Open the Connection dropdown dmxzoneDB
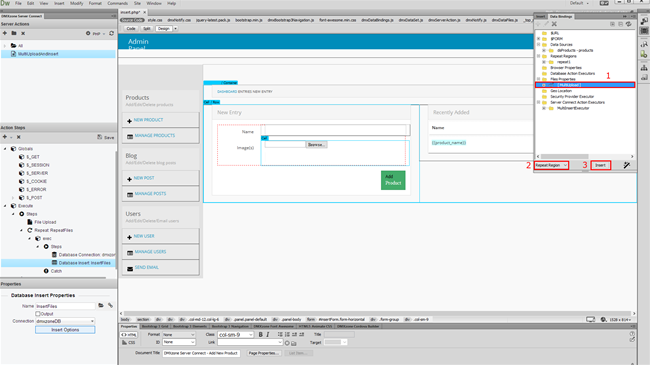650x365 pixels. pyautogui.click(x=65, y=321)
